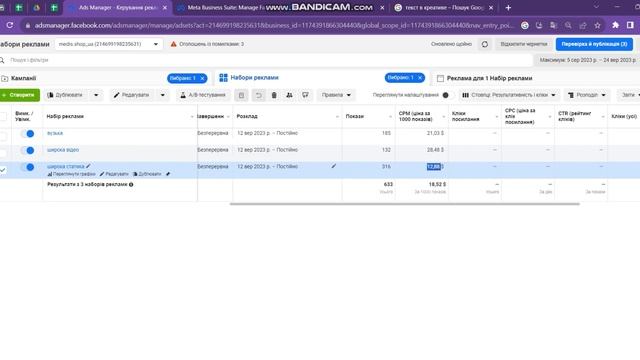This screenshot has width=640, height=360.
Task: Click Дублювати link under широка статика
Action: tap(147, 174)
